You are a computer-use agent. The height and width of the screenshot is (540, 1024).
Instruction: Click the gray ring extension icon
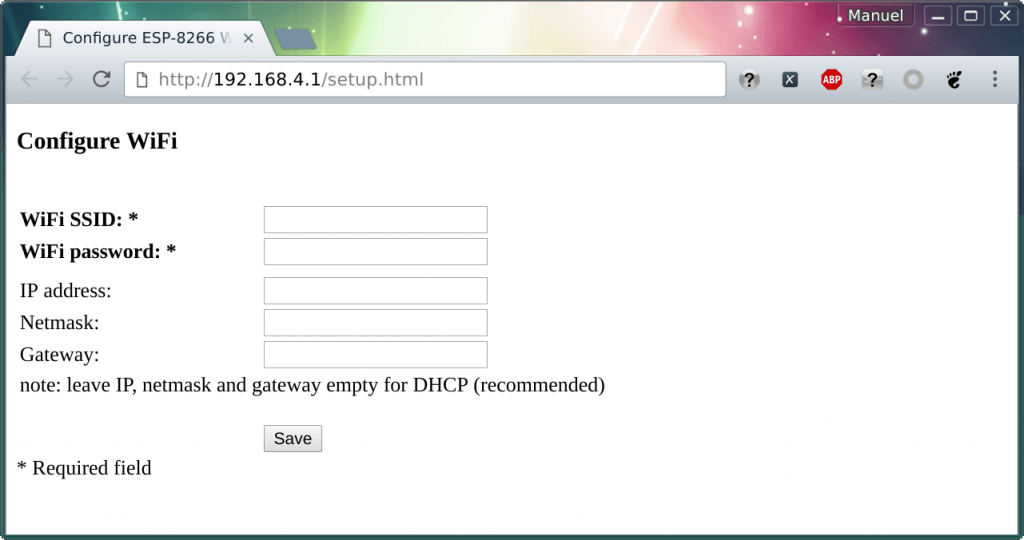(x=913, y=80)
